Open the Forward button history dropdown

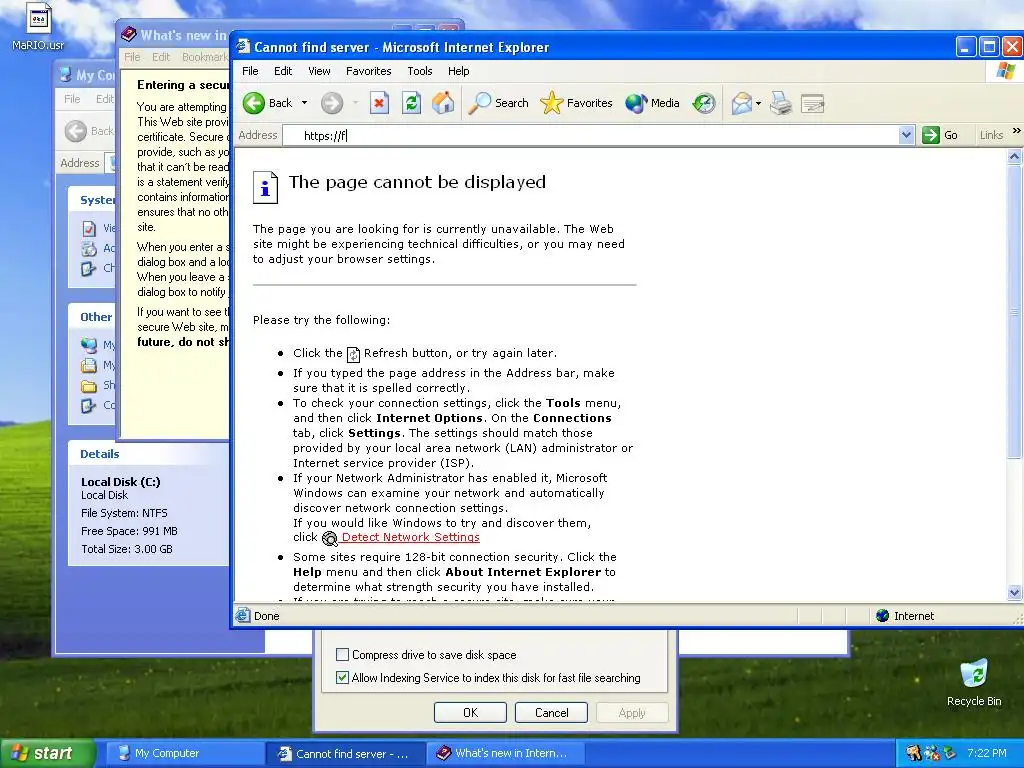(x=355, y=103)
